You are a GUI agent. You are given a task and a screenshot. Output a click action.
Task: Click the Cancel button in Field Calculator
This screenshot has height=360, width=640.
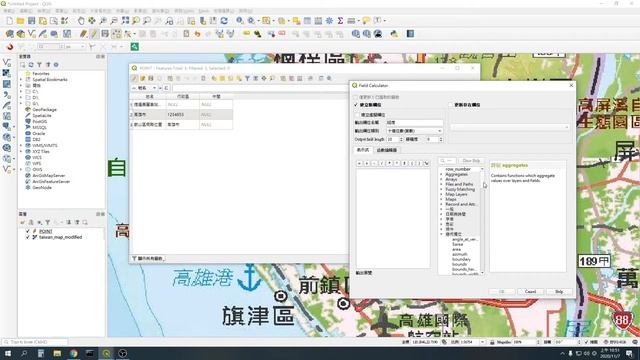(x=530, y=291)
